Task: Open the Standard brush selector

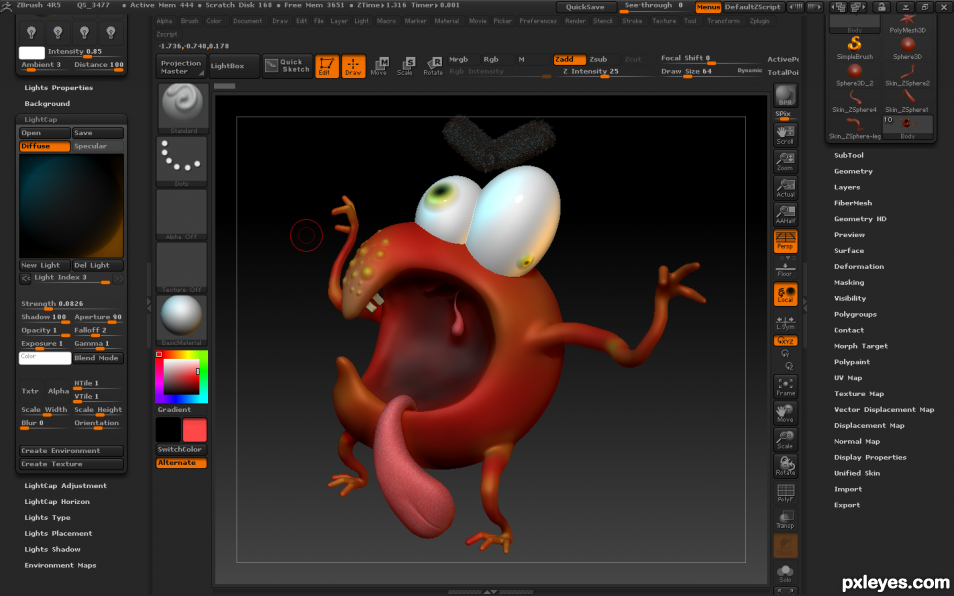Action: 182,108
